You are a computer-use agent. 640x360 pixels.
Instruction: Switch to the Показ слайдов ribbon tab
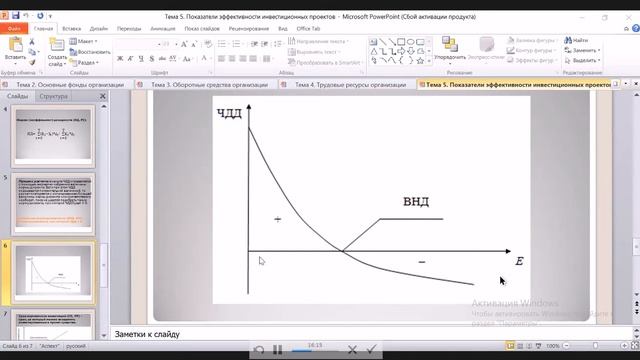[202, 29]
